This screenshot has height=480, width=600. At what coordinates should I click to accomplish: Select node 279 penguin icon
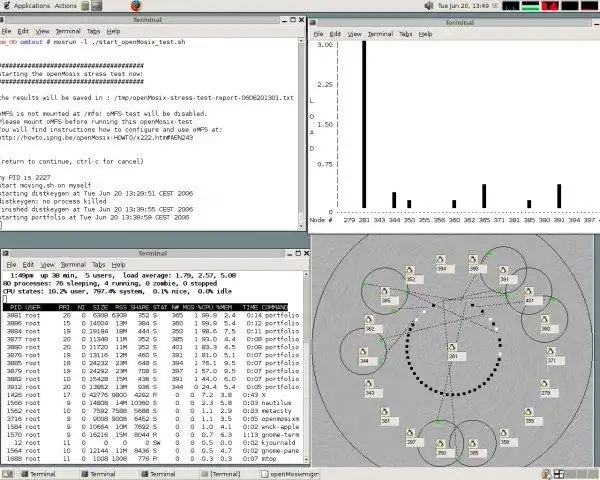click(x=545, y=384)
